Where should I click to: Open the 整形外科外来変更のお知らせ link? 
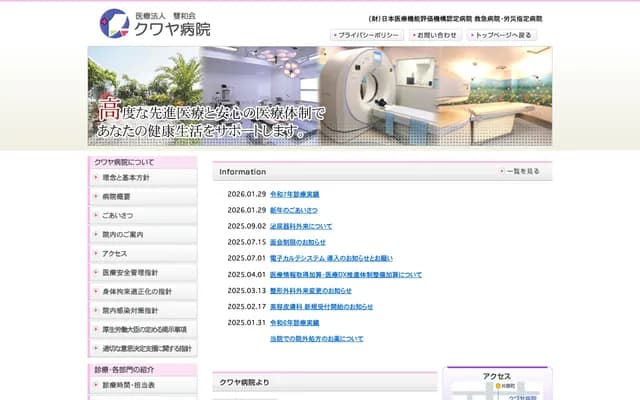(310, 290)
